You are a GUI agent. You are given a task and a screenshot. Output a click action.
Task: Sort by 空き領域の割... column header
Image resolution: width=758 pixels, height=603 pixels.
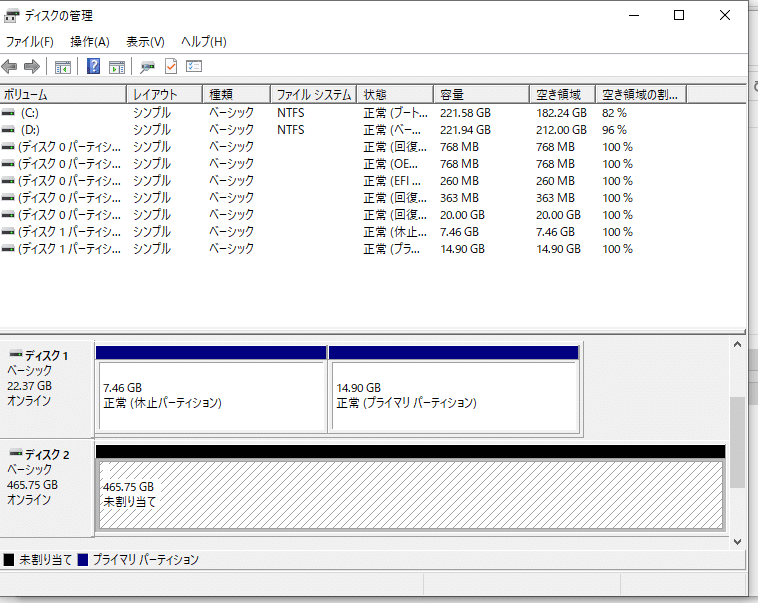tap(641, 94)
